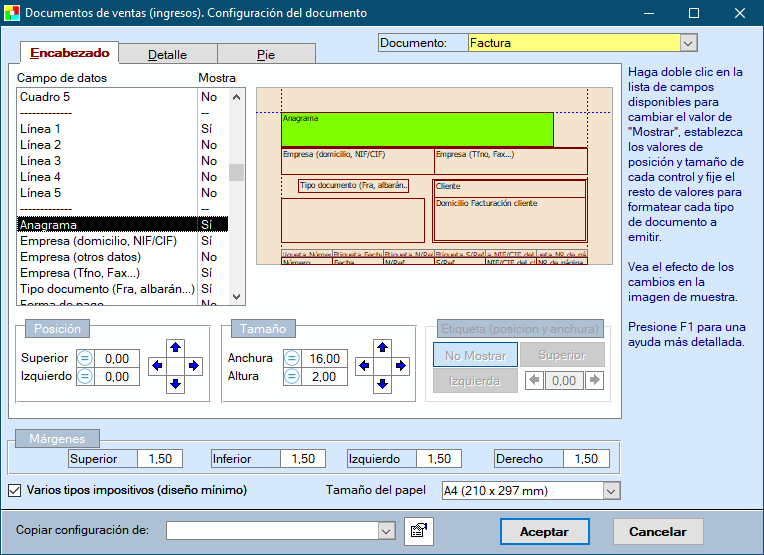Click the Aceptar button

pyautogui.click(x=544, y=532)
